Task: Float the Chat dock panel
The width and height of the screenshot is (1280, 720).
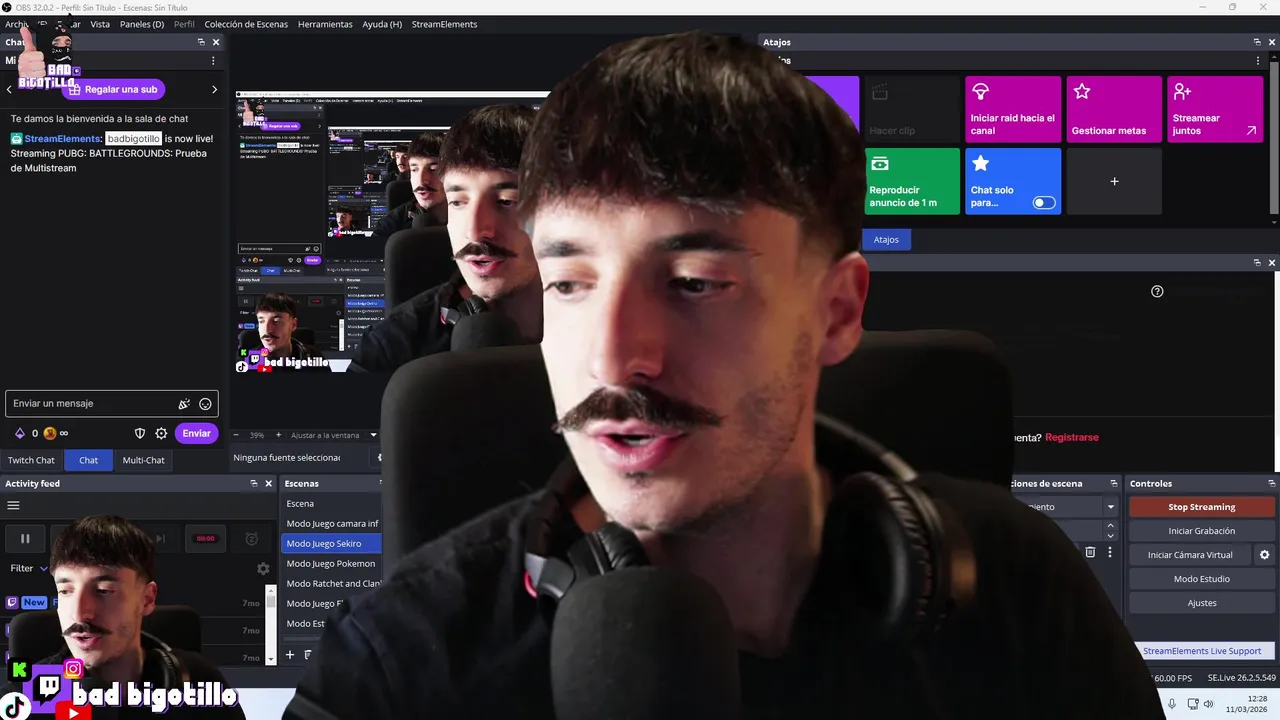Action: point(201,42)
